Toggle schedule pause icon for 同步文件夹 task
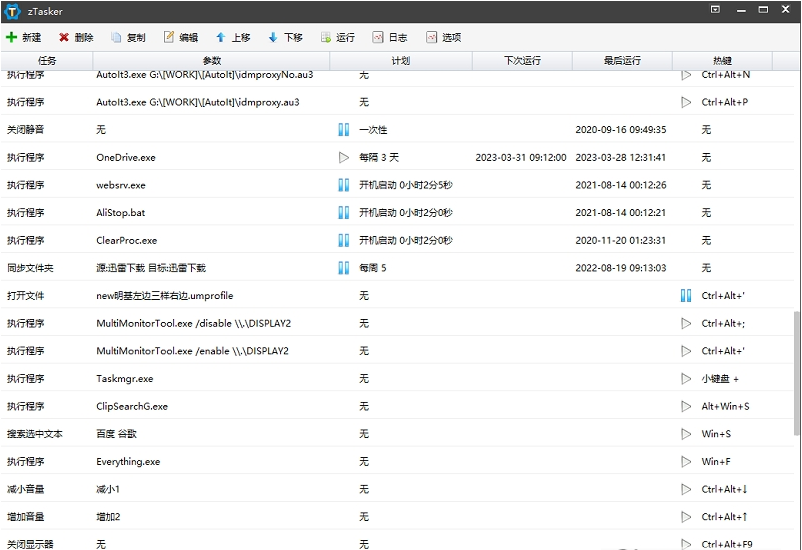802x550 pixels. point(344,268)
